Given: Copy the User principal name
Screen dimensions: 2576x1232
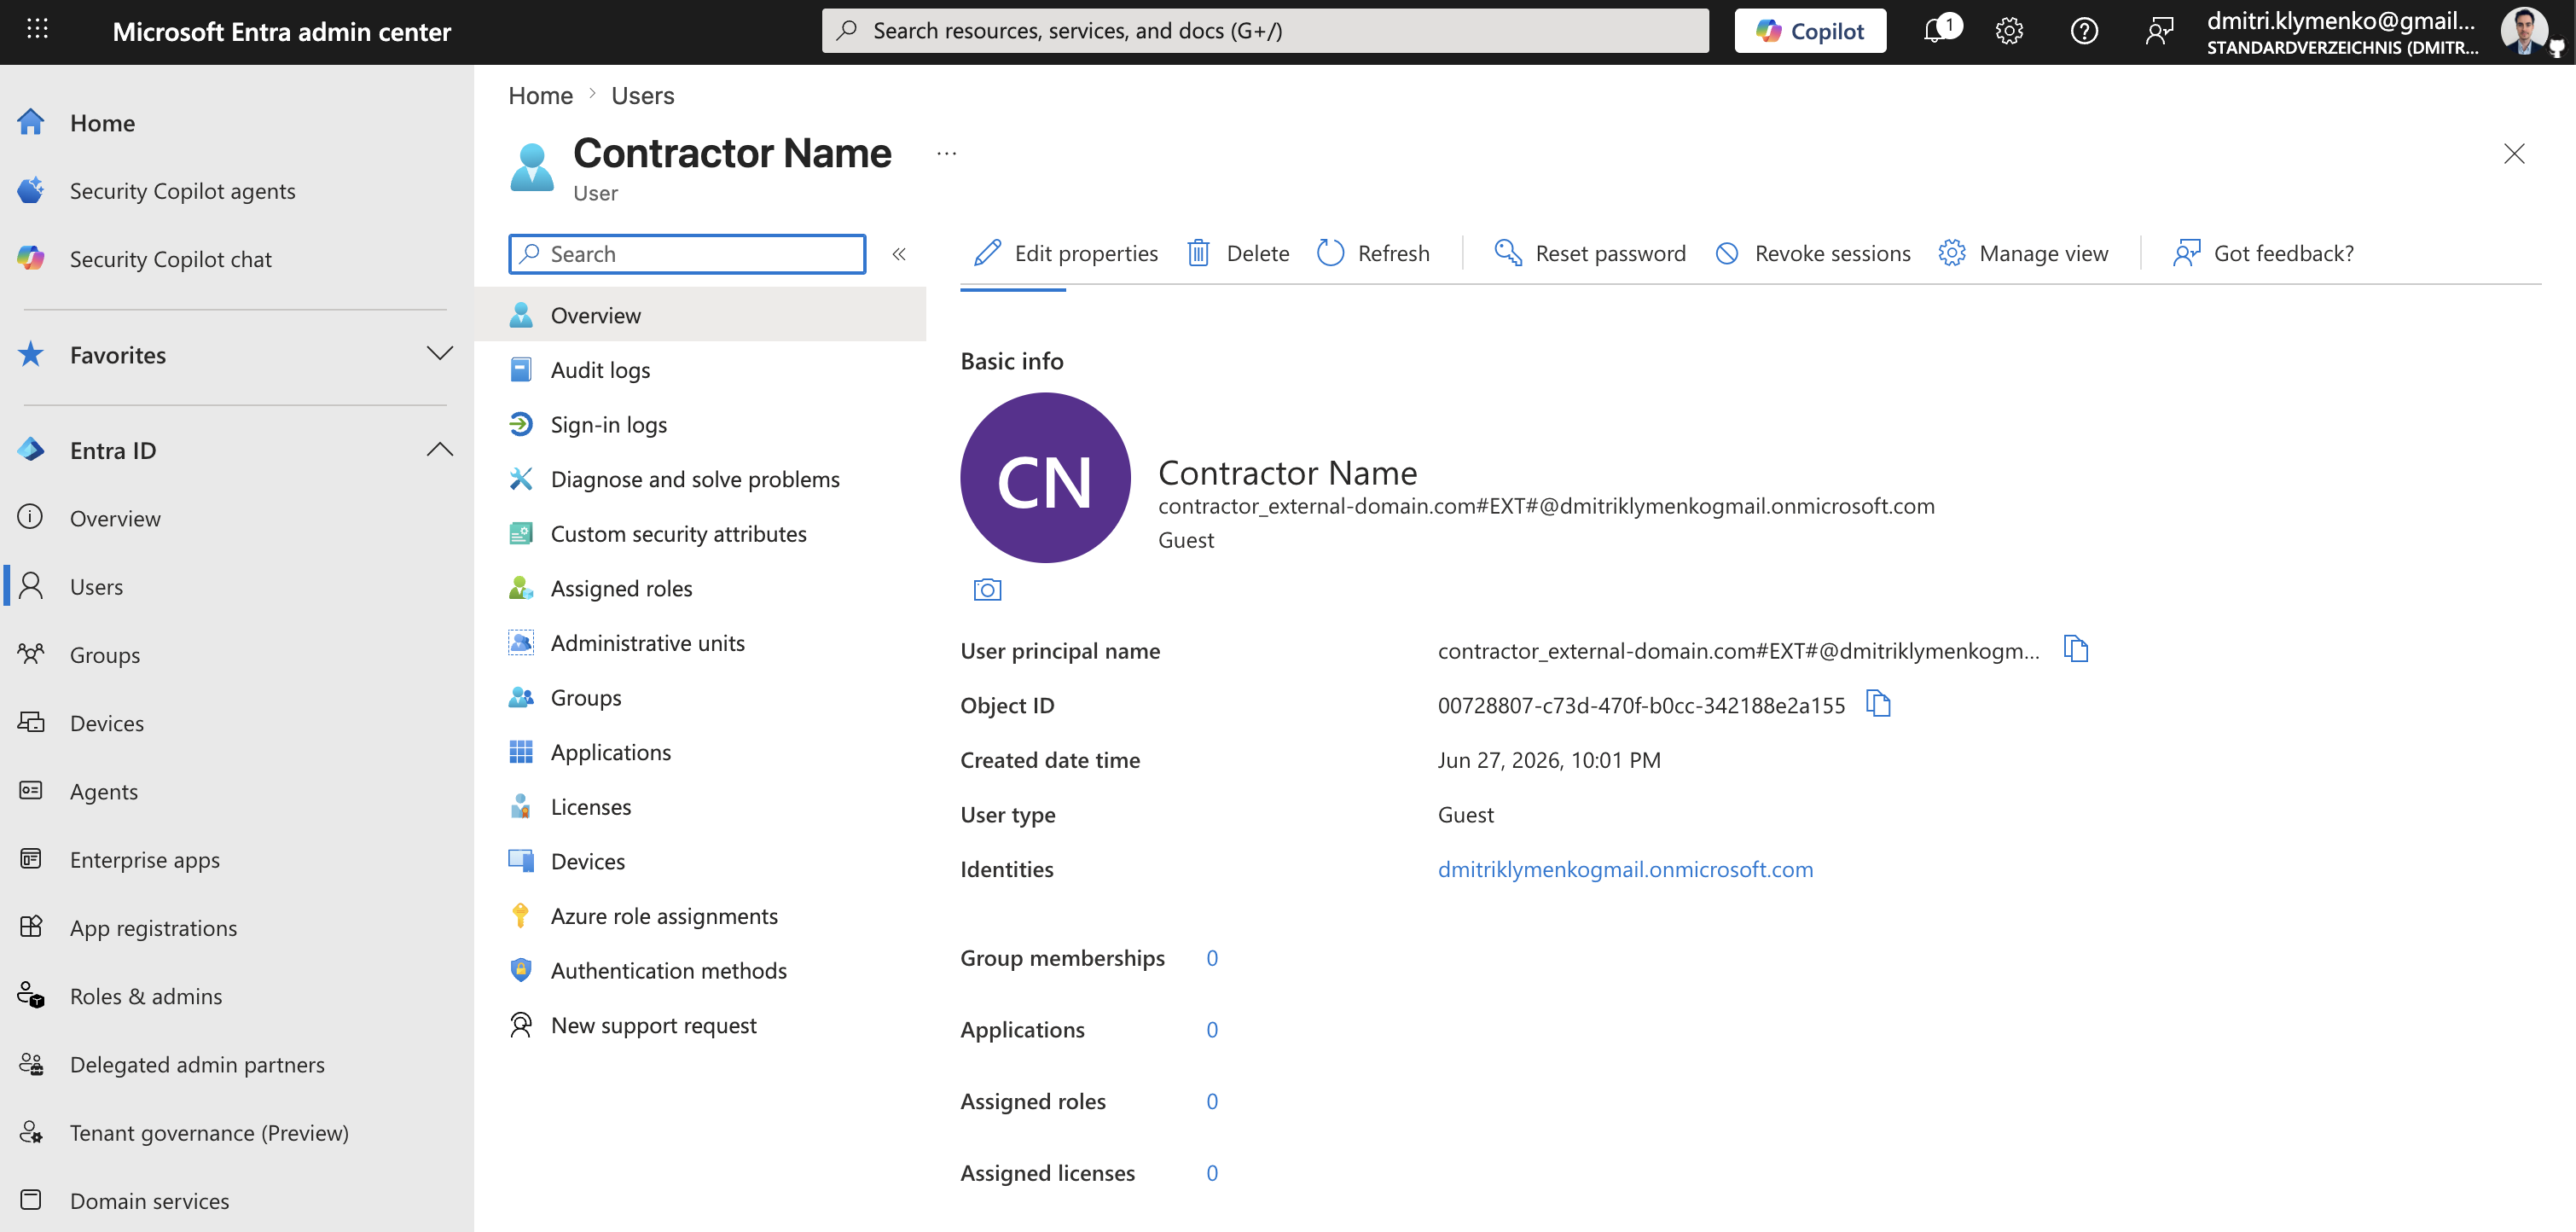Looking at the screenshot, I should click(x=2076, y=649).
